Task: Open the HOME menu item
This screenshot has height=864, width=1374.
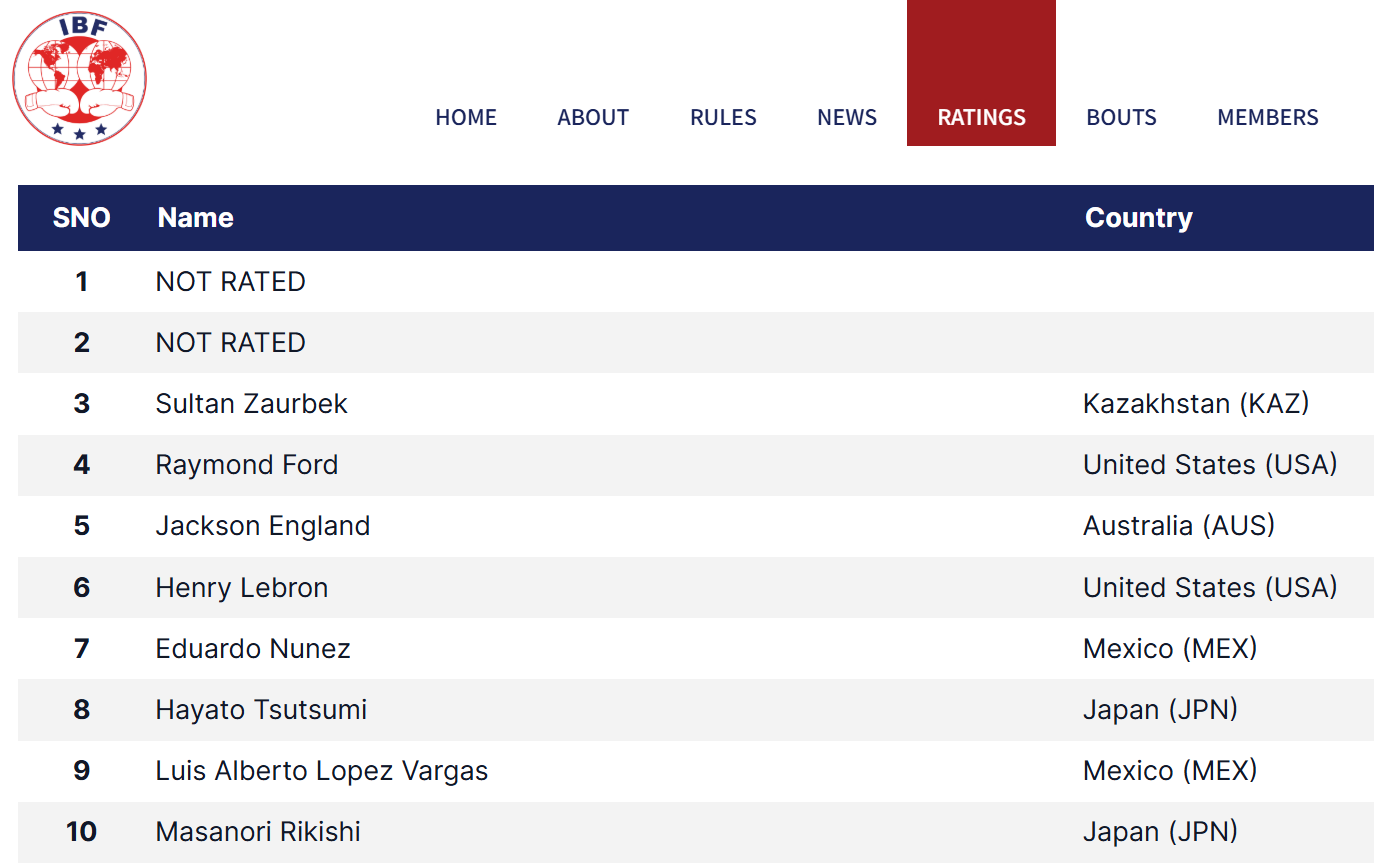Action: pos(466,117)
